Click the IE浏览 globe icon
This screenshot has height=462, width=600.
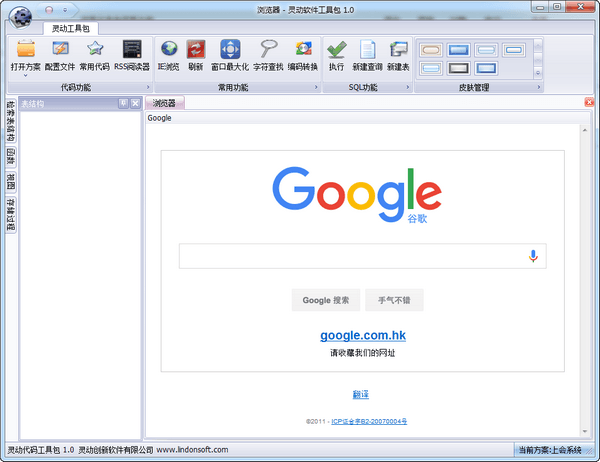pos(169,49)
